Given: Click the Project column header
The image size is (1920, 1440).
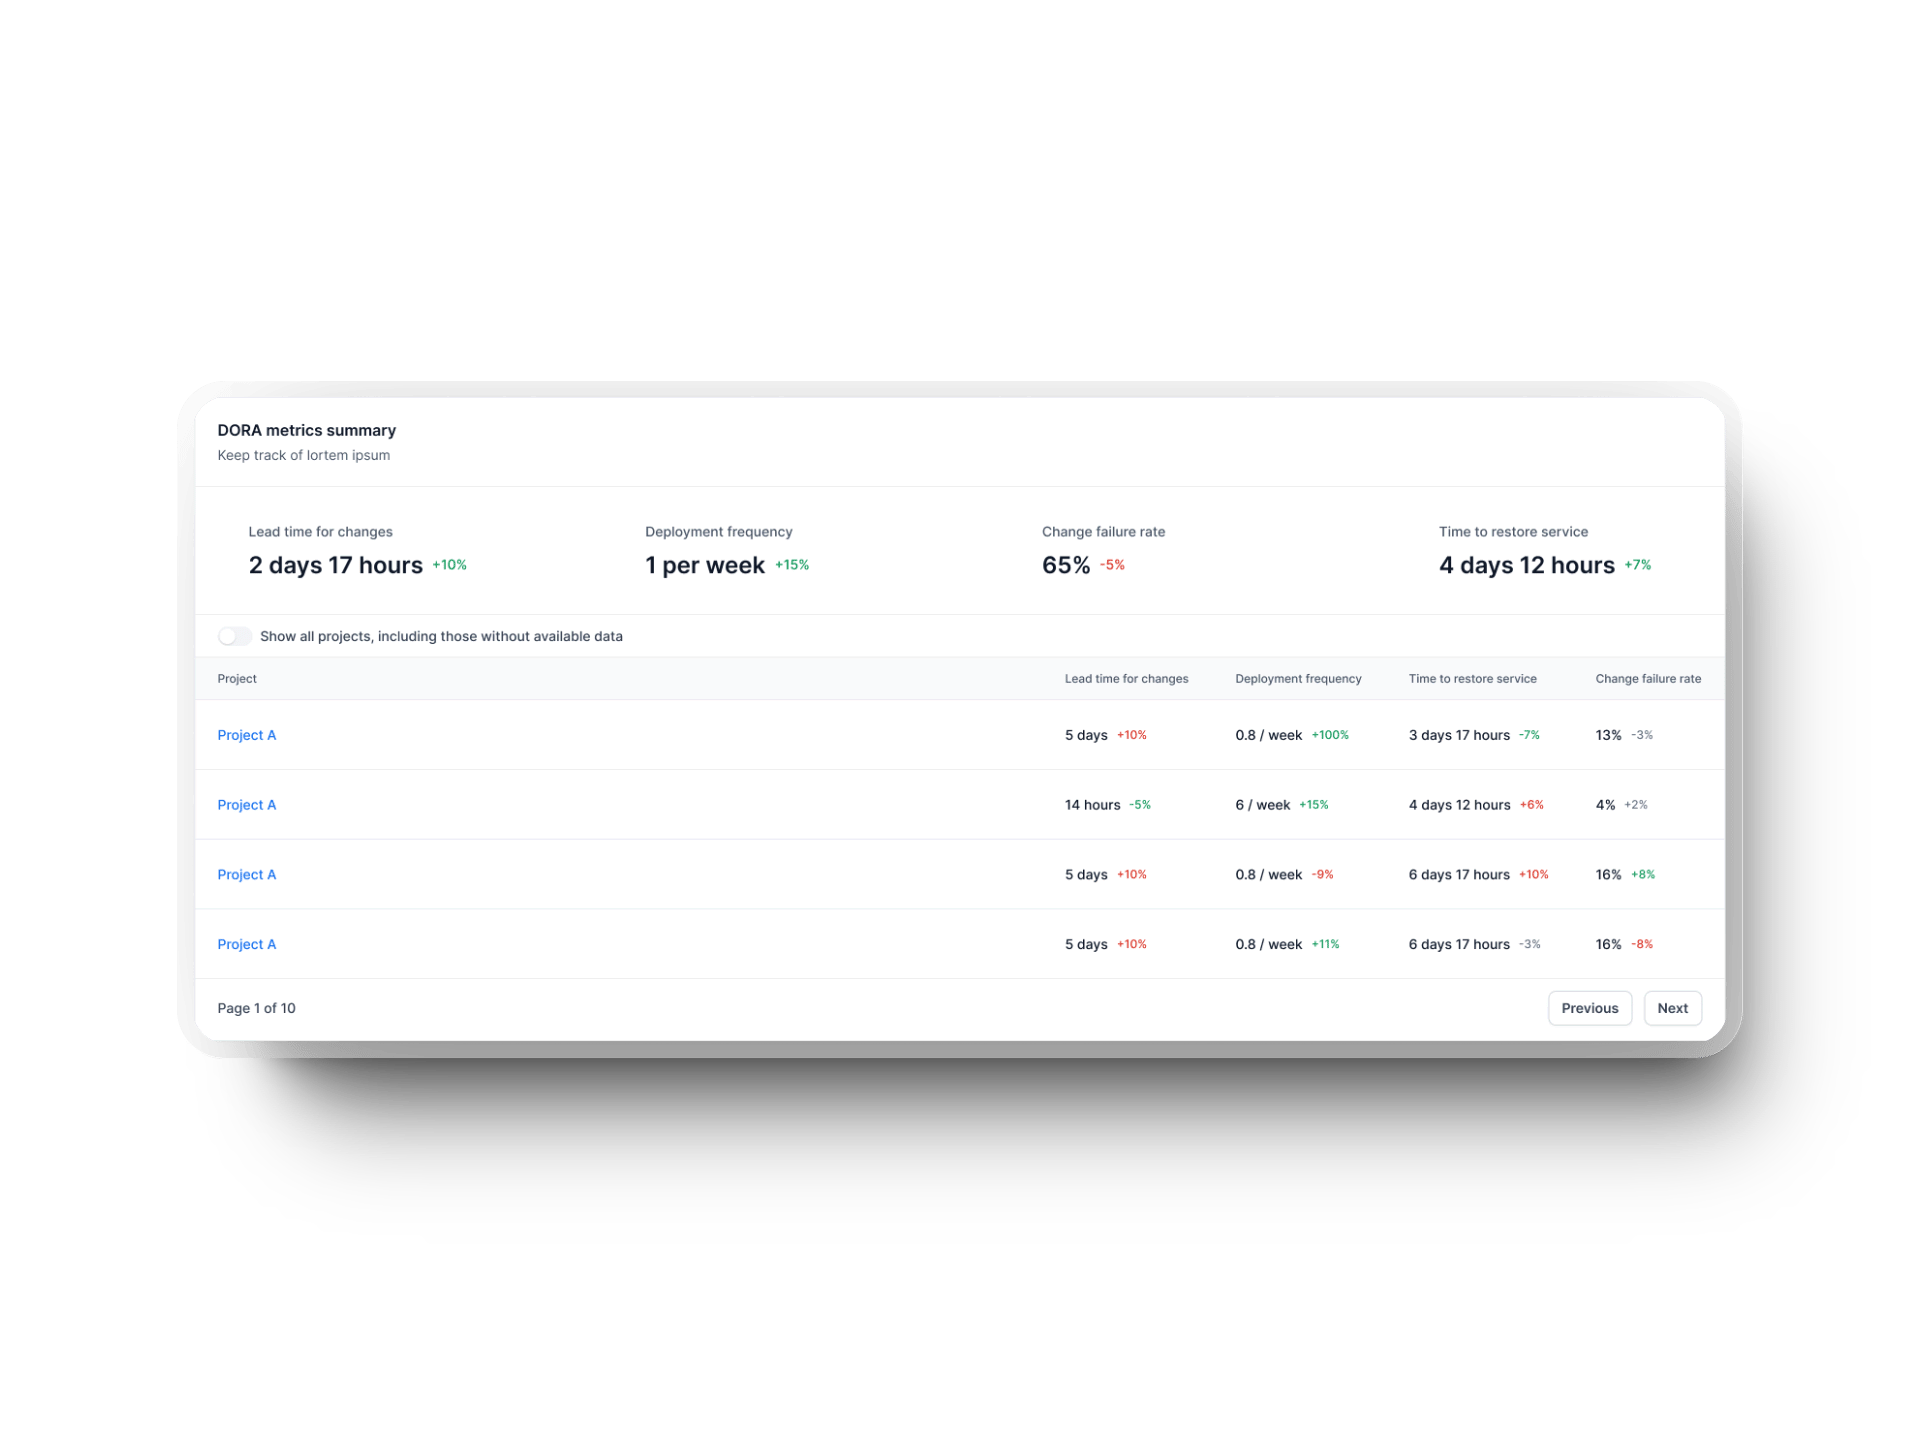Looking at the screenshot, I should click(x=236, y=678).
